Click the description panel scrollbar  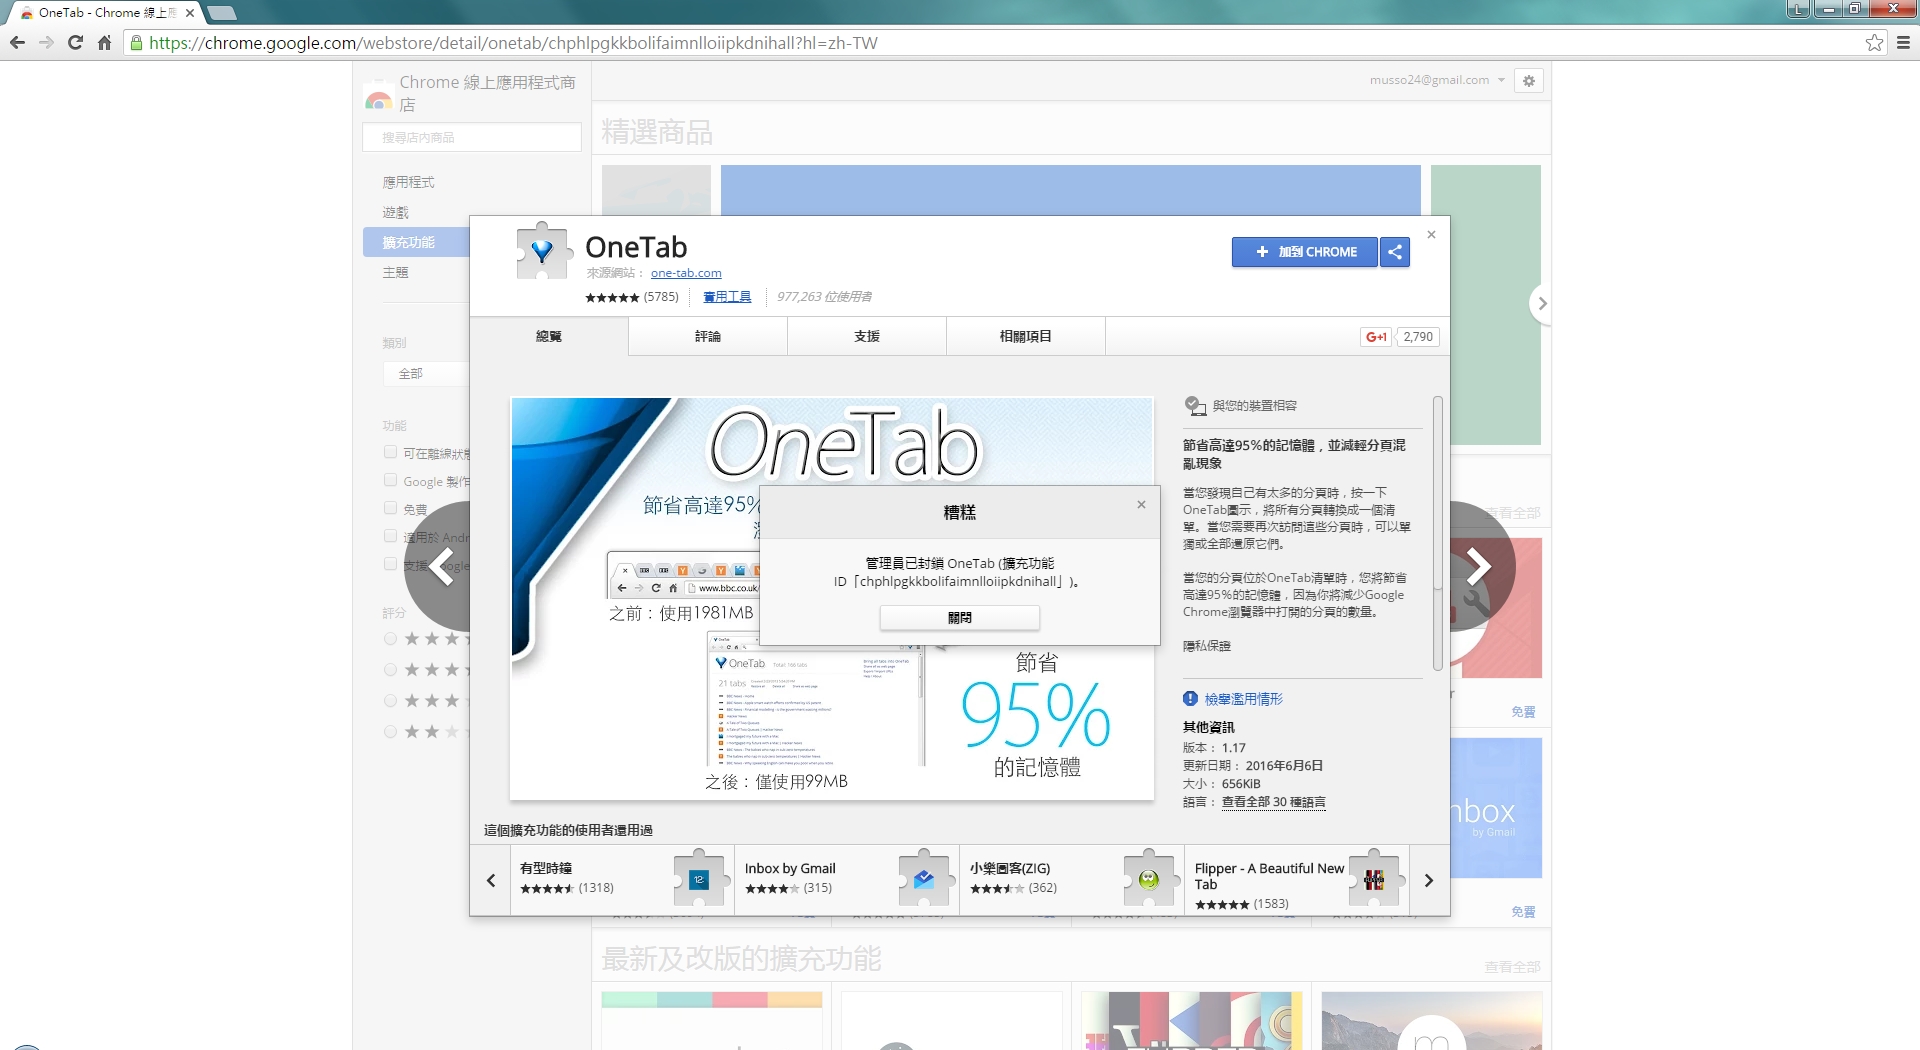[1438, 533]
